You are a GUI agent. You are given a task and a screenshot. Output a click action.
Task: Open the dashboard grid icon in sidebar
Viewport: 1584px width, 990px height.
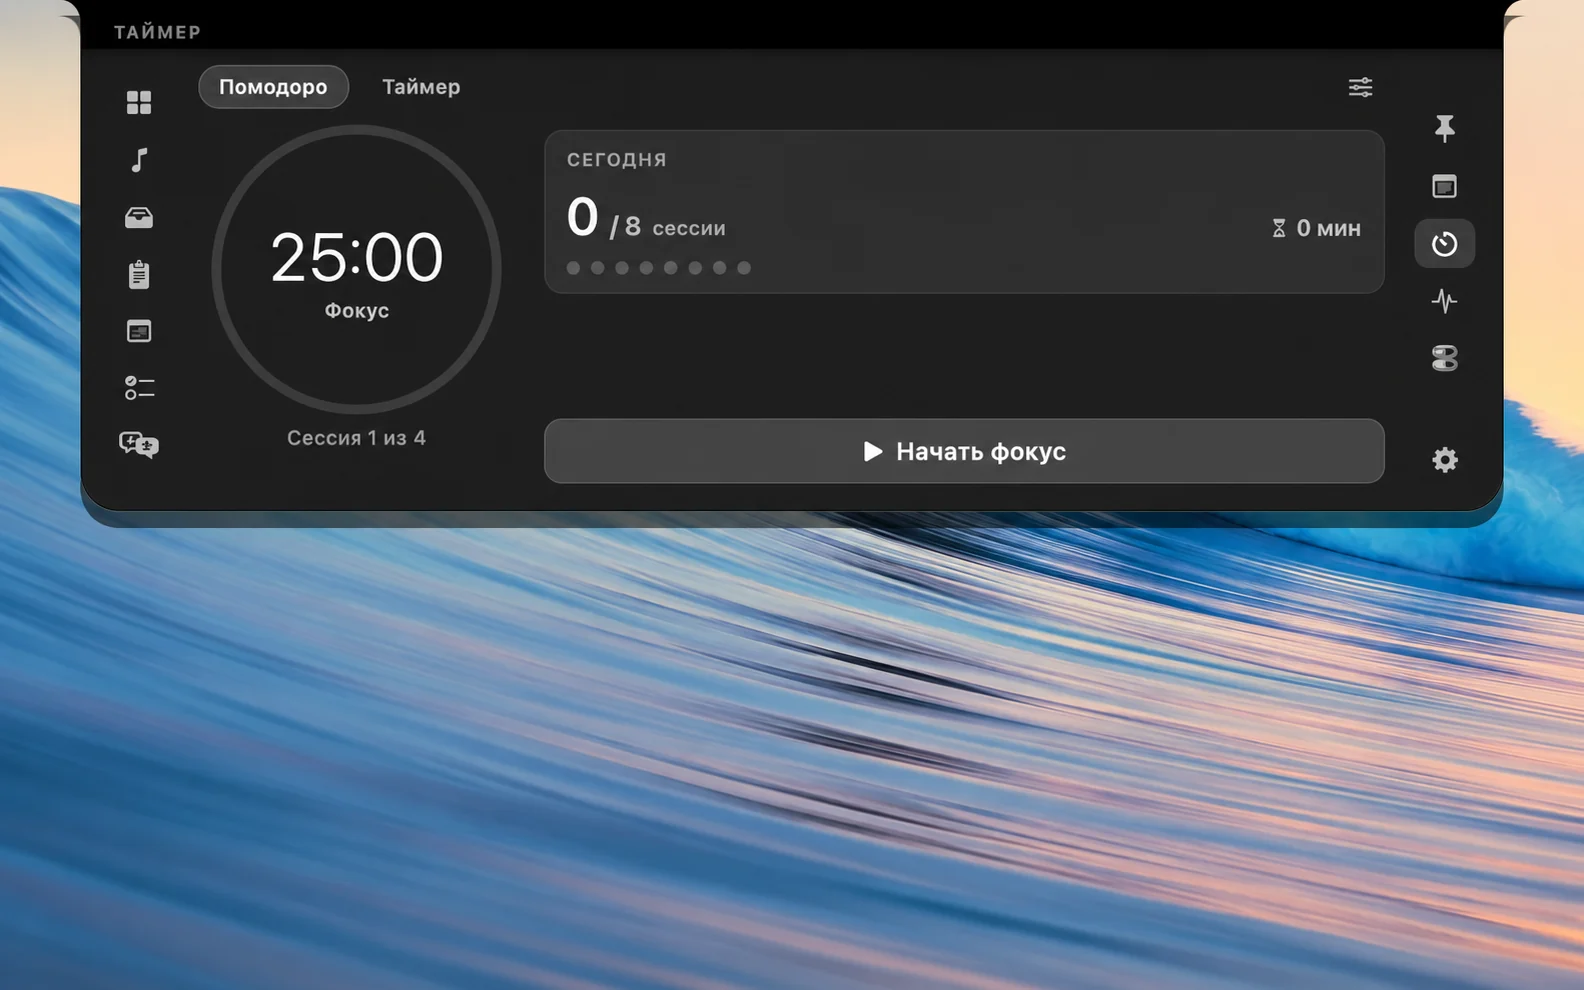click(139, 102)
